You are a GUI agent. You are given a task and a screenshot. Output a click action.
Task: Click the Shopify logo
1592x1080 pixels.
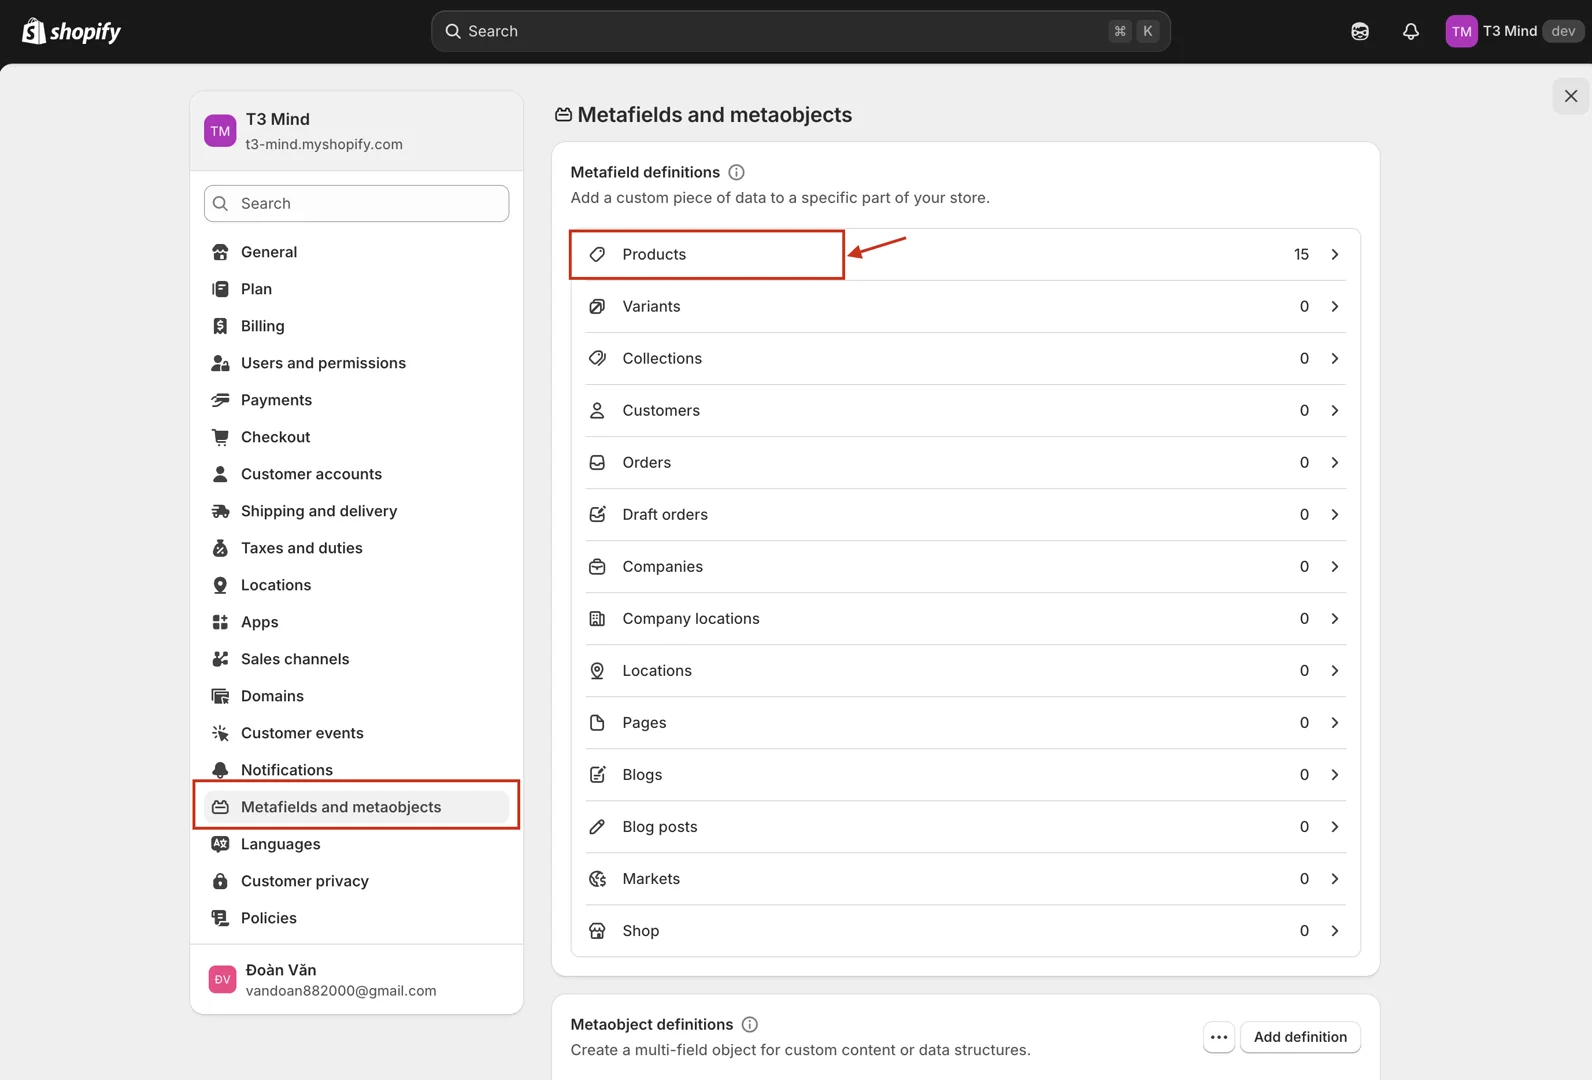[71, 31]
